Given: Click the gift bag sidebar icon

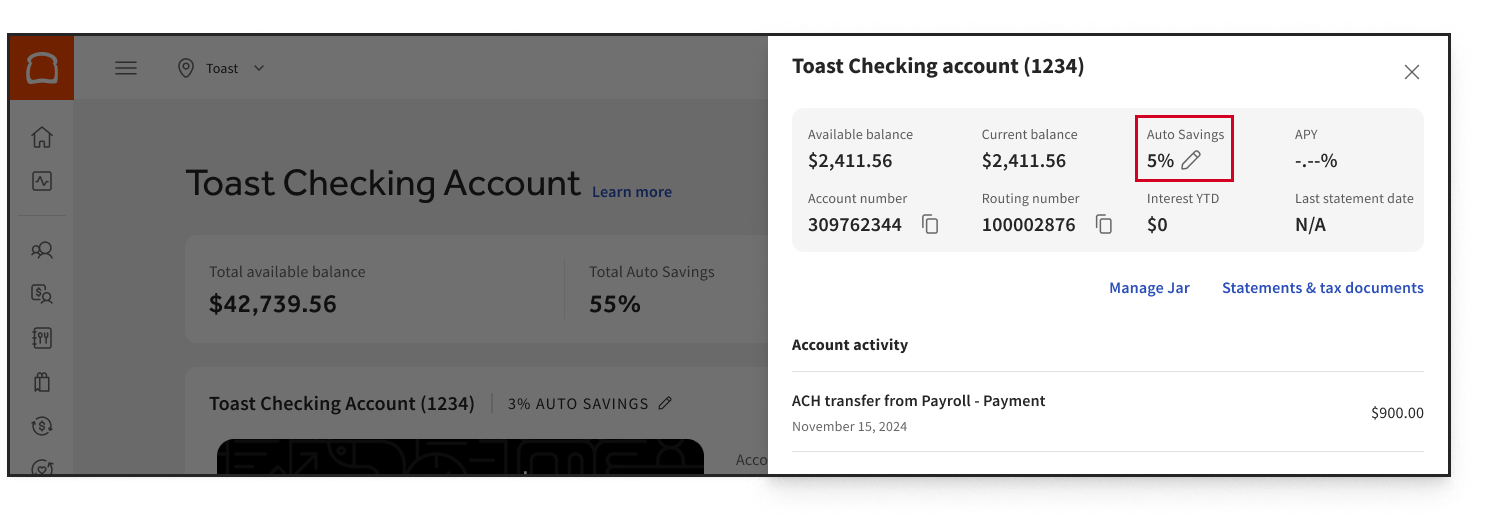Looking at the screenshot, I should 42,381.
